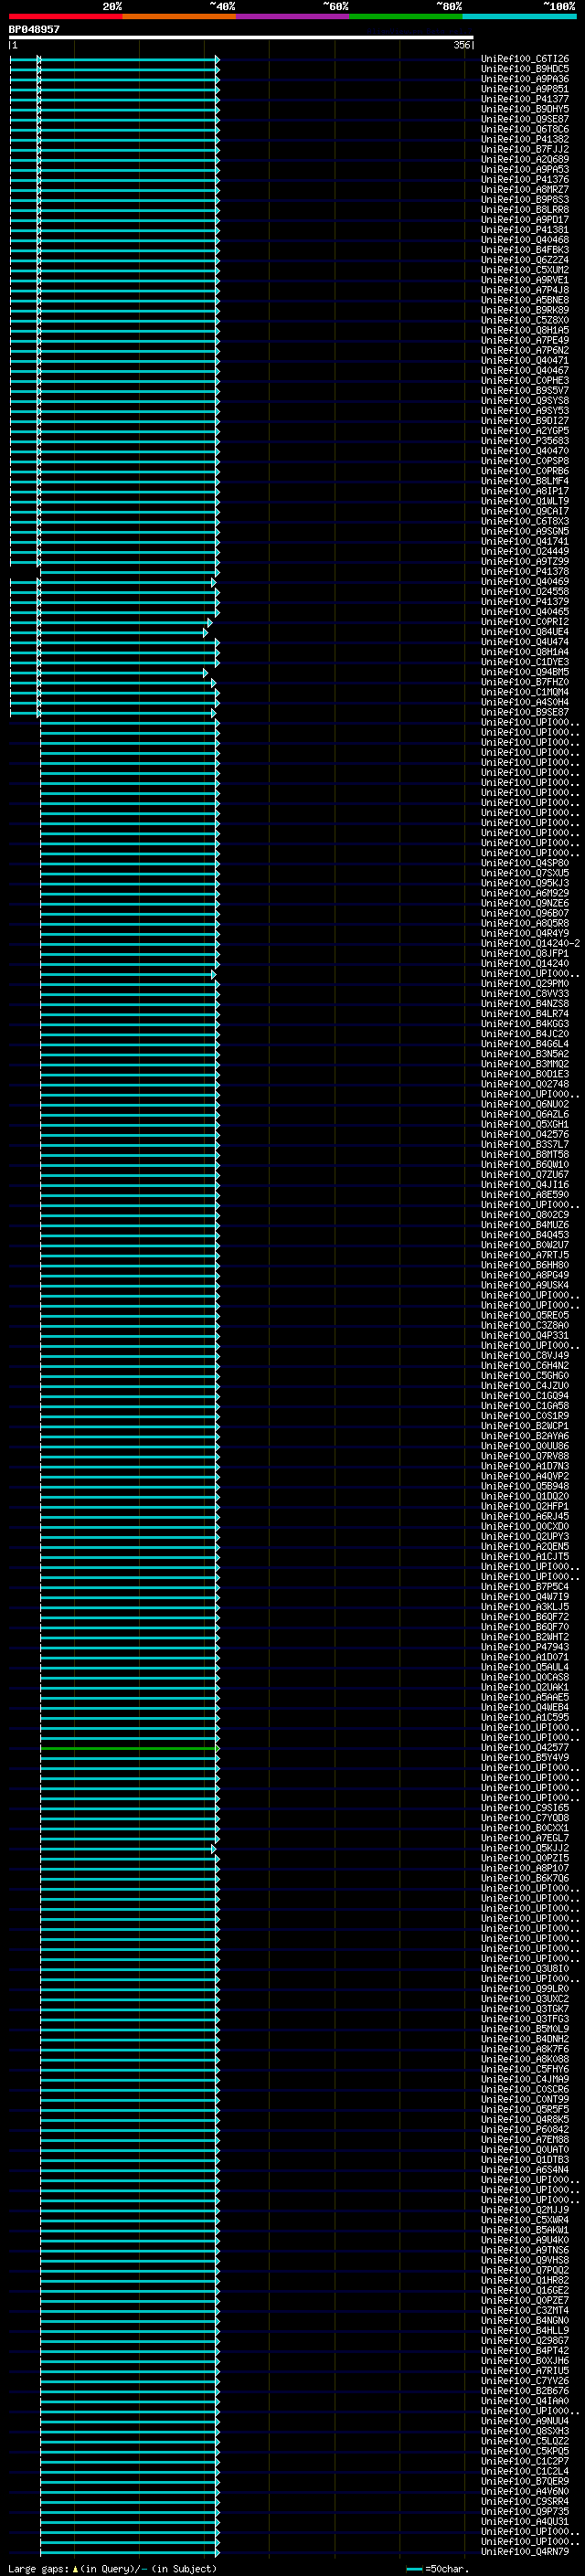Select hit UniRef100_A6S4N4
The height and width of the screenshot is (2576, 585).
525,2169
